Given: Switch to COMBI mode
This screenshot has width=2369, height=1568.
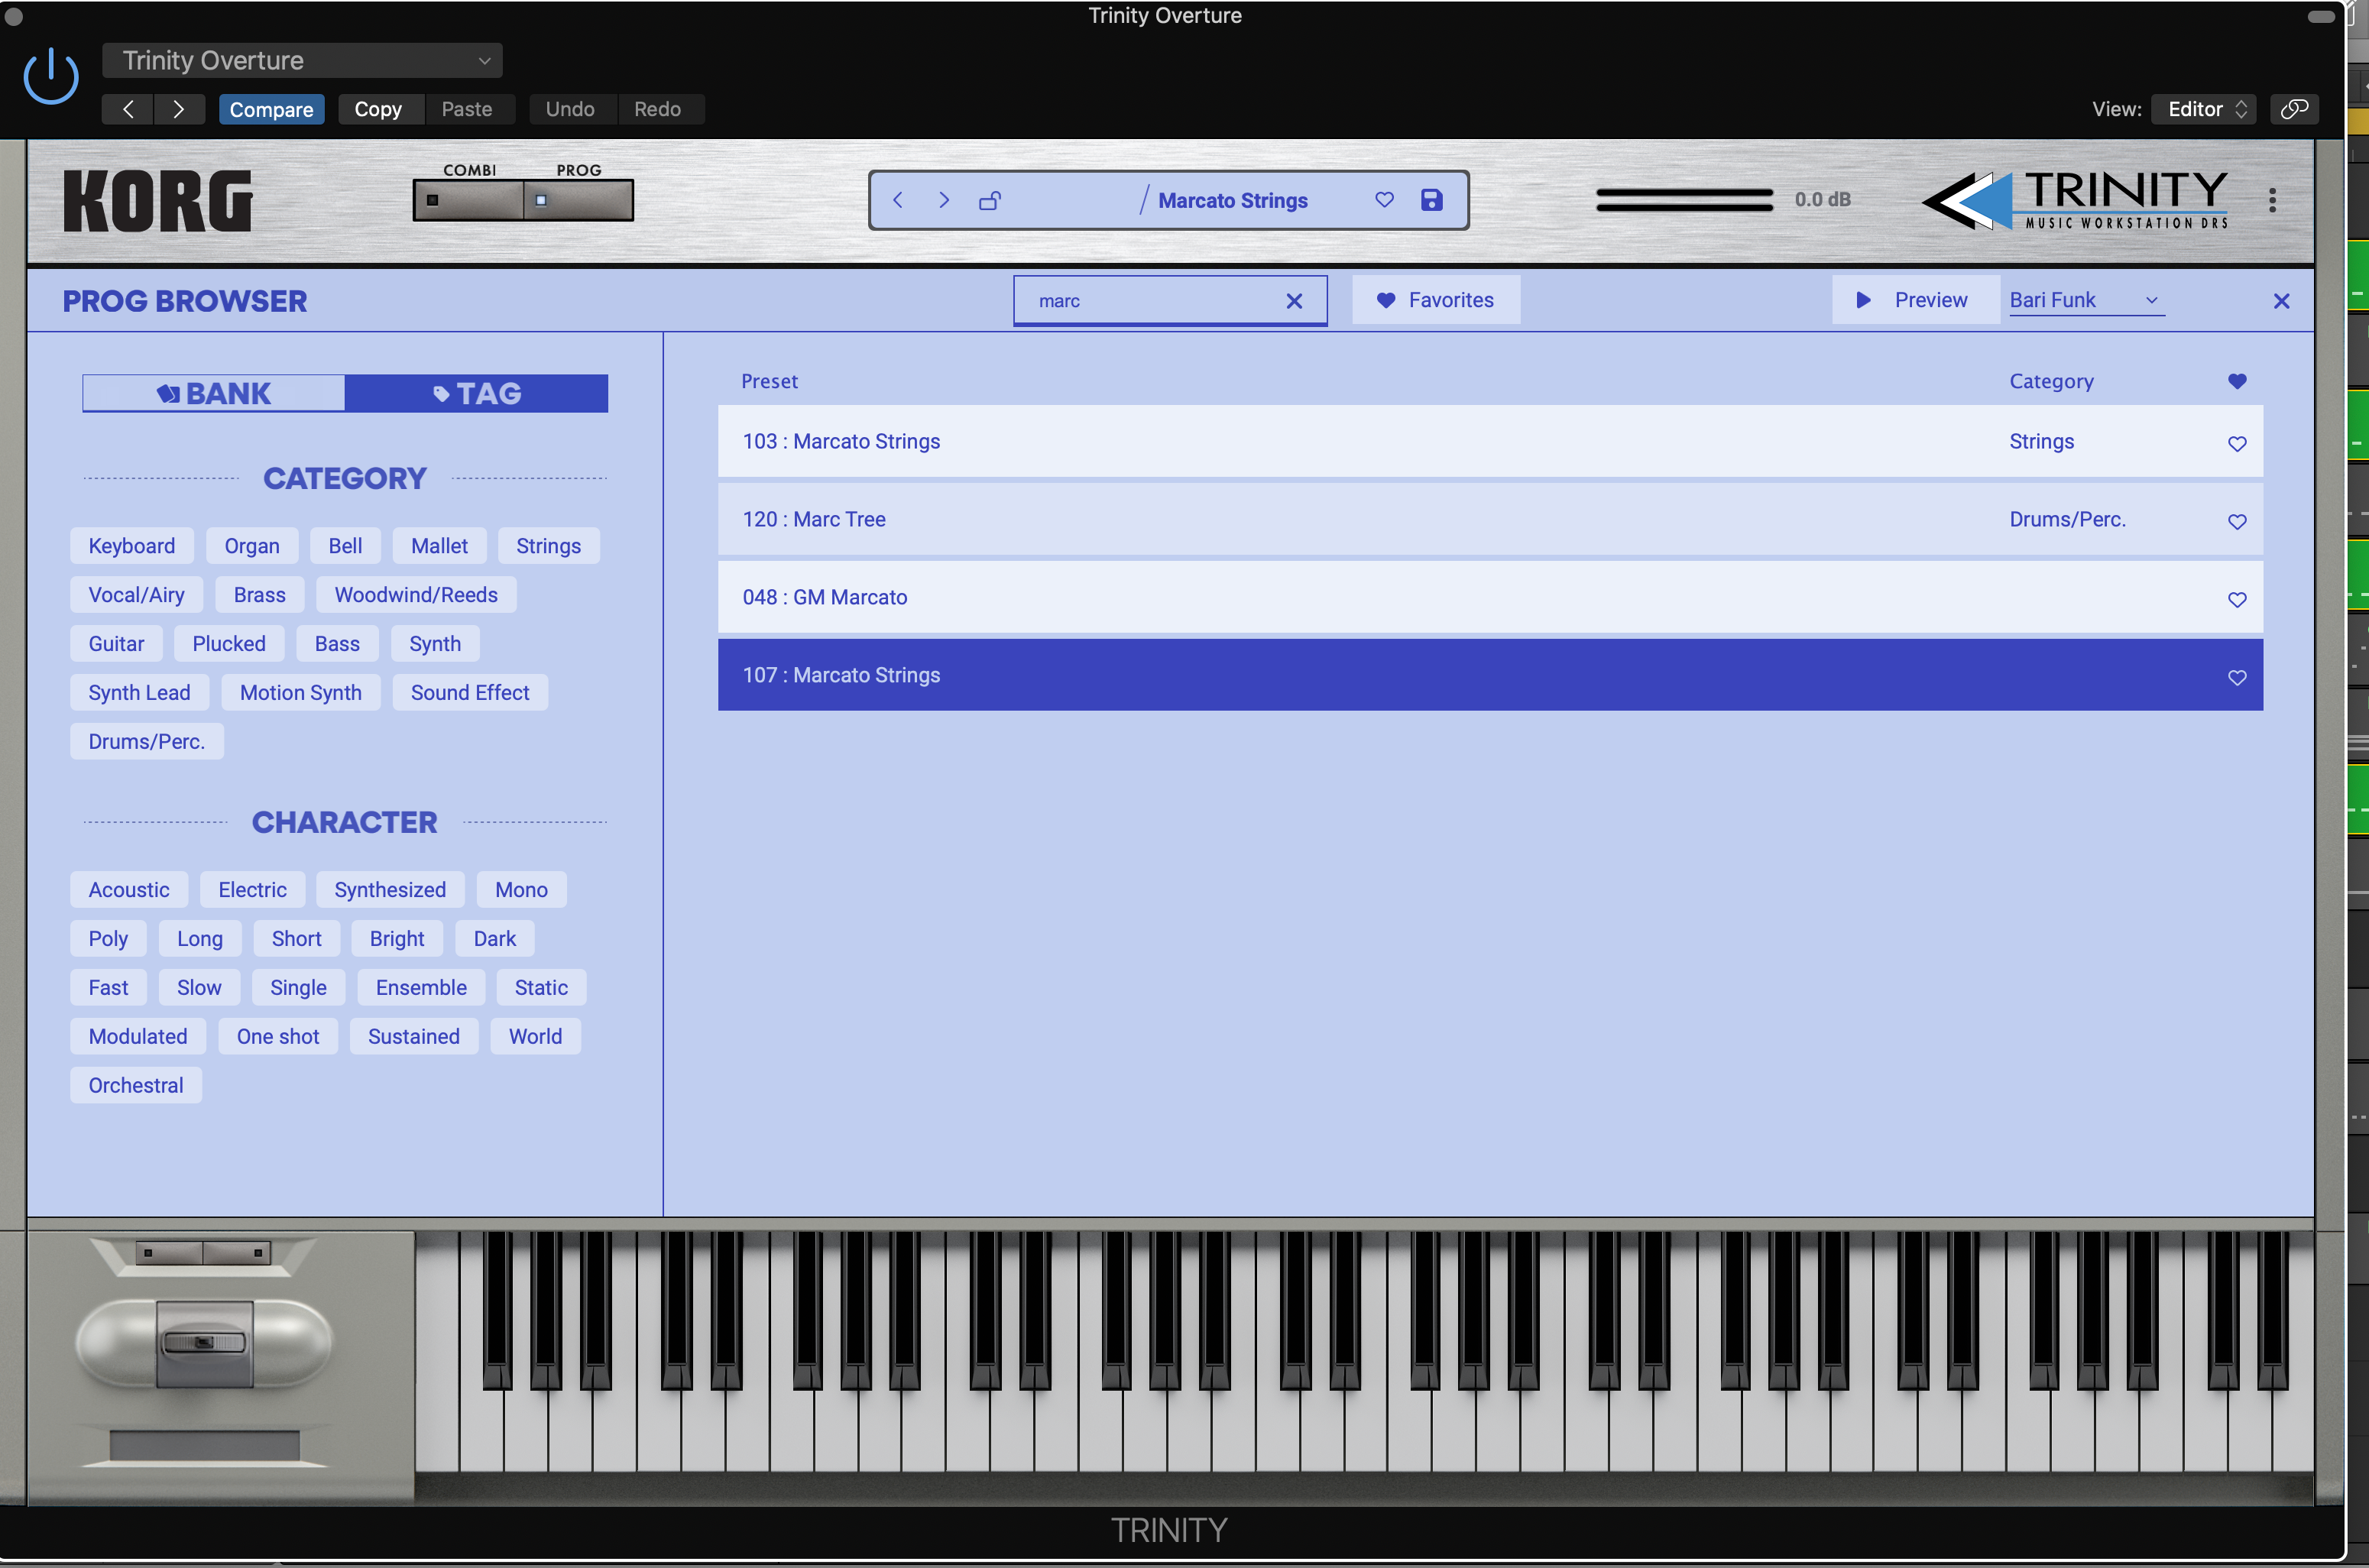Looking at the screenshot, I should click(x=468, y=200).
